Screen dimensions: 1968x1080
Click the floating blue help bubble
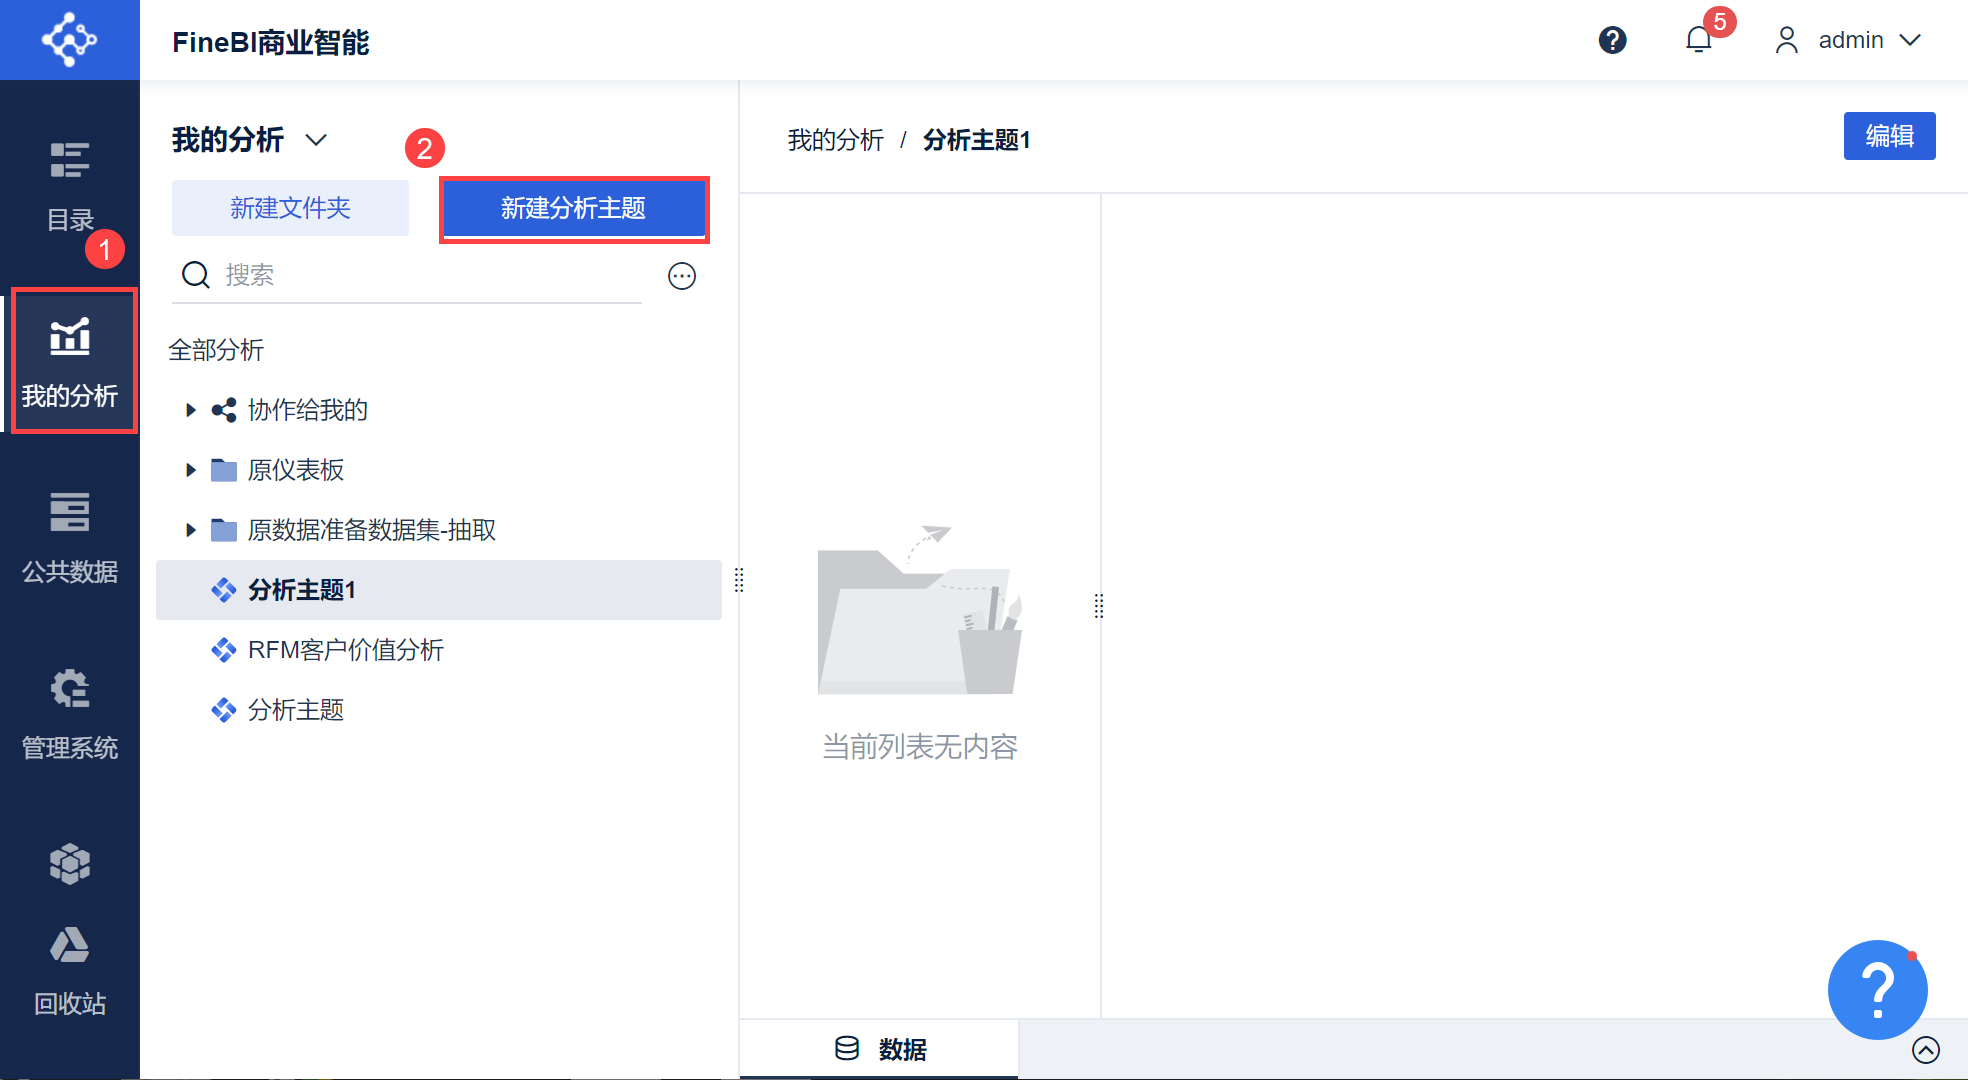(1877, 989)
